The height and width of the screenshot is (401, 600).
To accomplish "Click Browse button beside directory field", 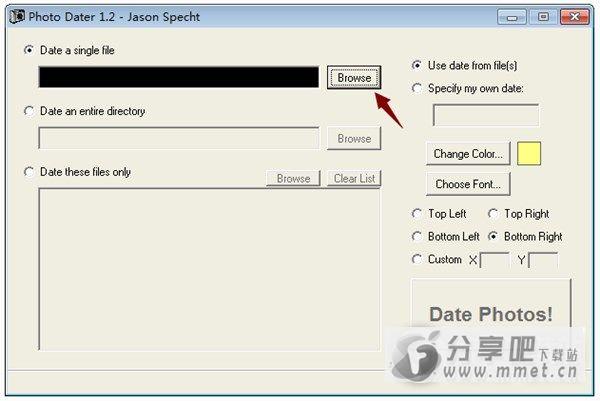I will (x=354, y=139).
